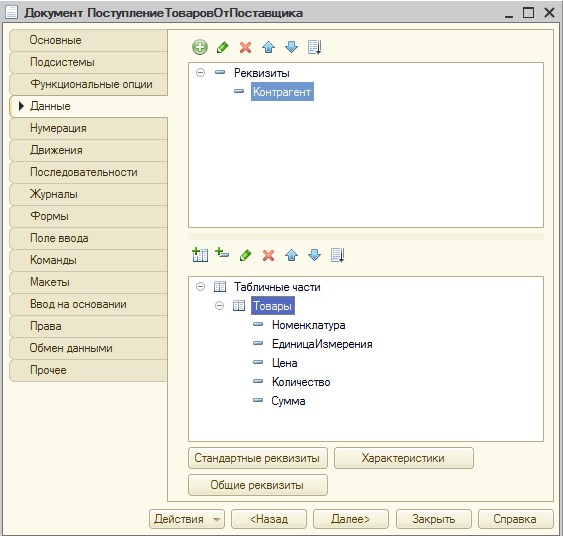563x536 pixels.
Task: Sort attributes list icon in top toolbar
Action: point(315,47)
